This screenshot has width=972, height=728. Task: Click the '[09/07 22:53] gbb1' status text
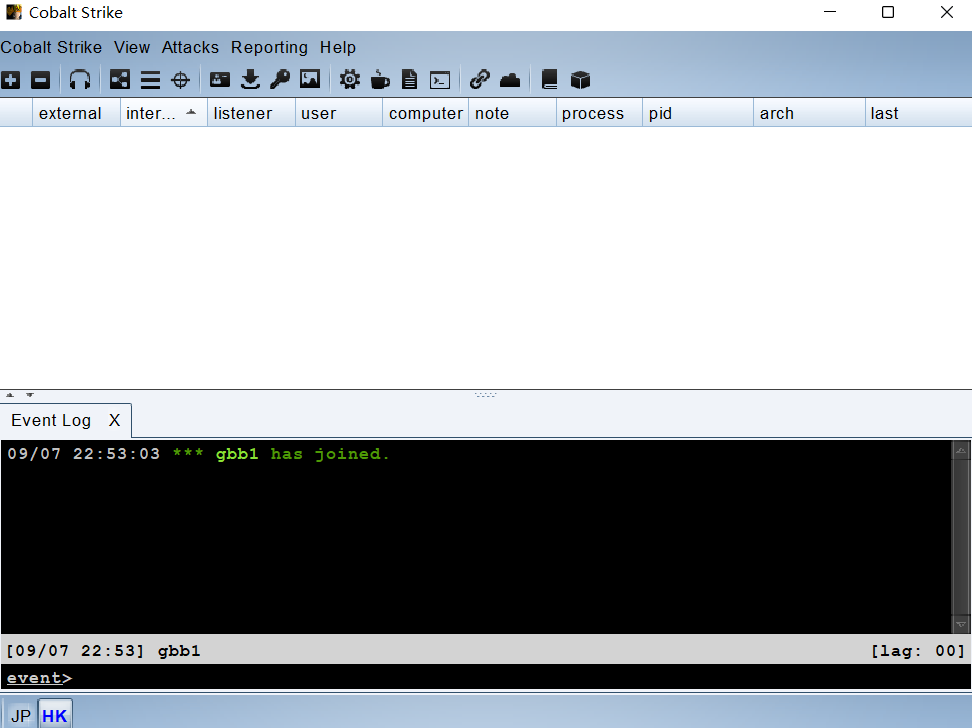[103, 650]
